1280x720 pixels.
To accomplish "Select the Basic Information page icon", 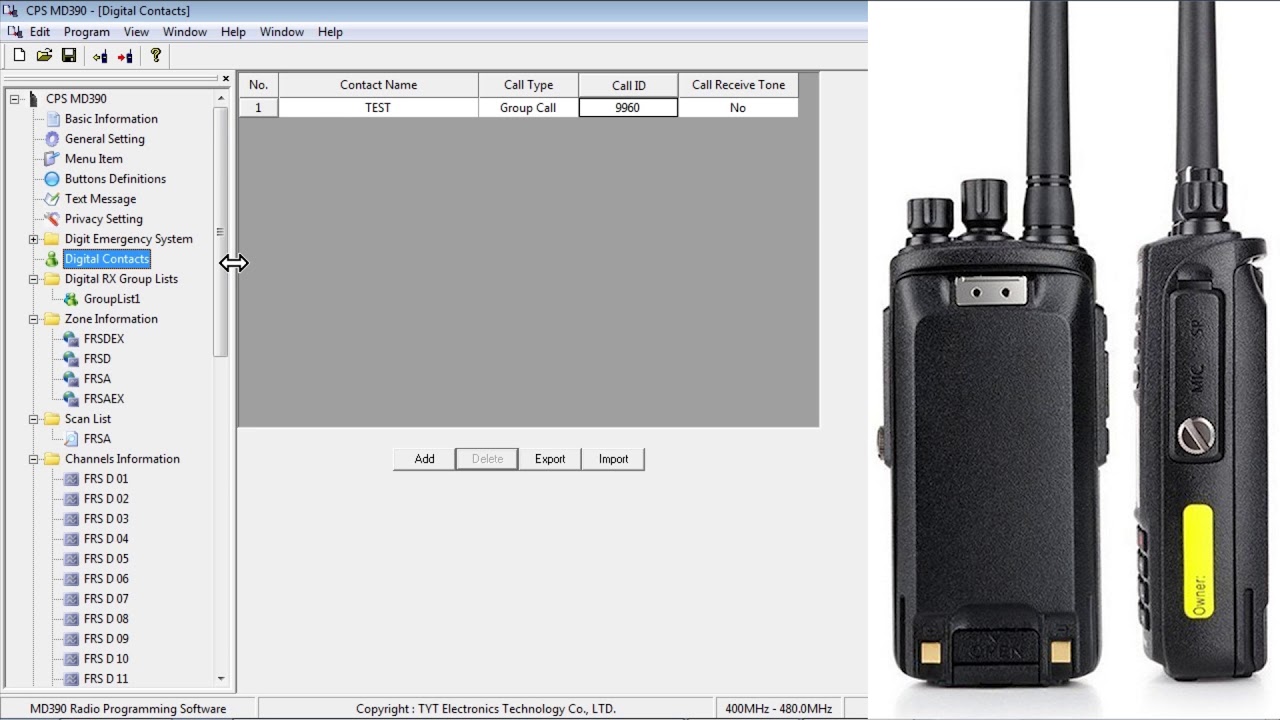I will [52, 119].
